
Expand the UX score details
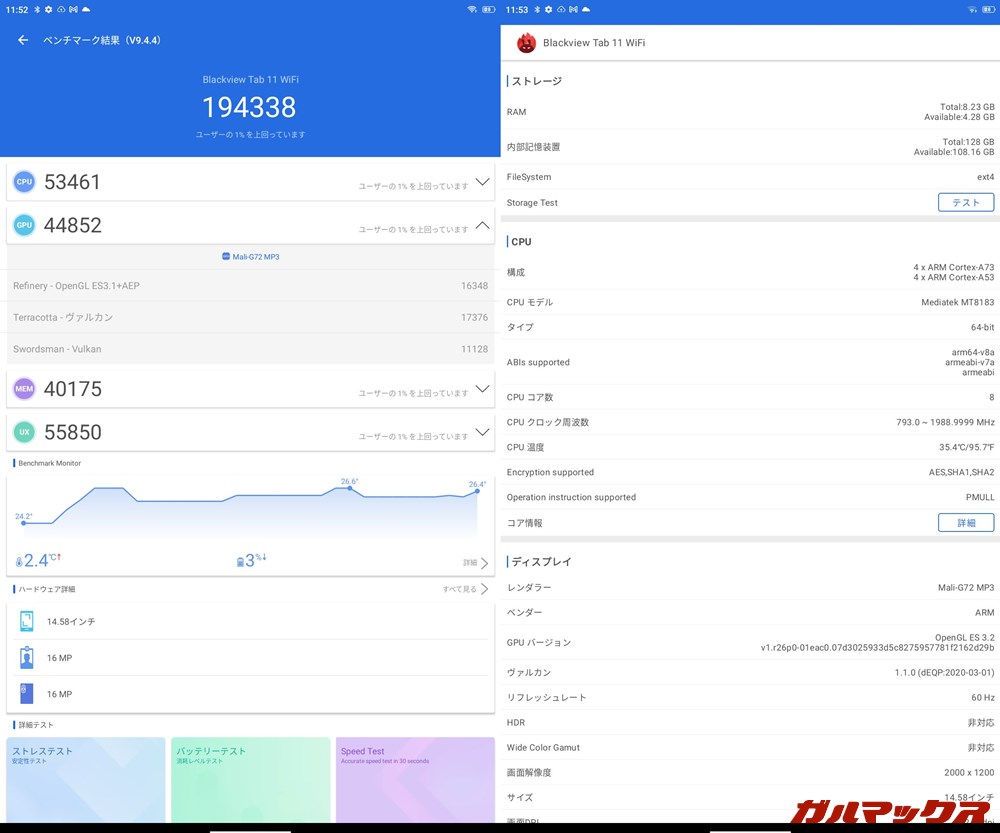point(482,432)
